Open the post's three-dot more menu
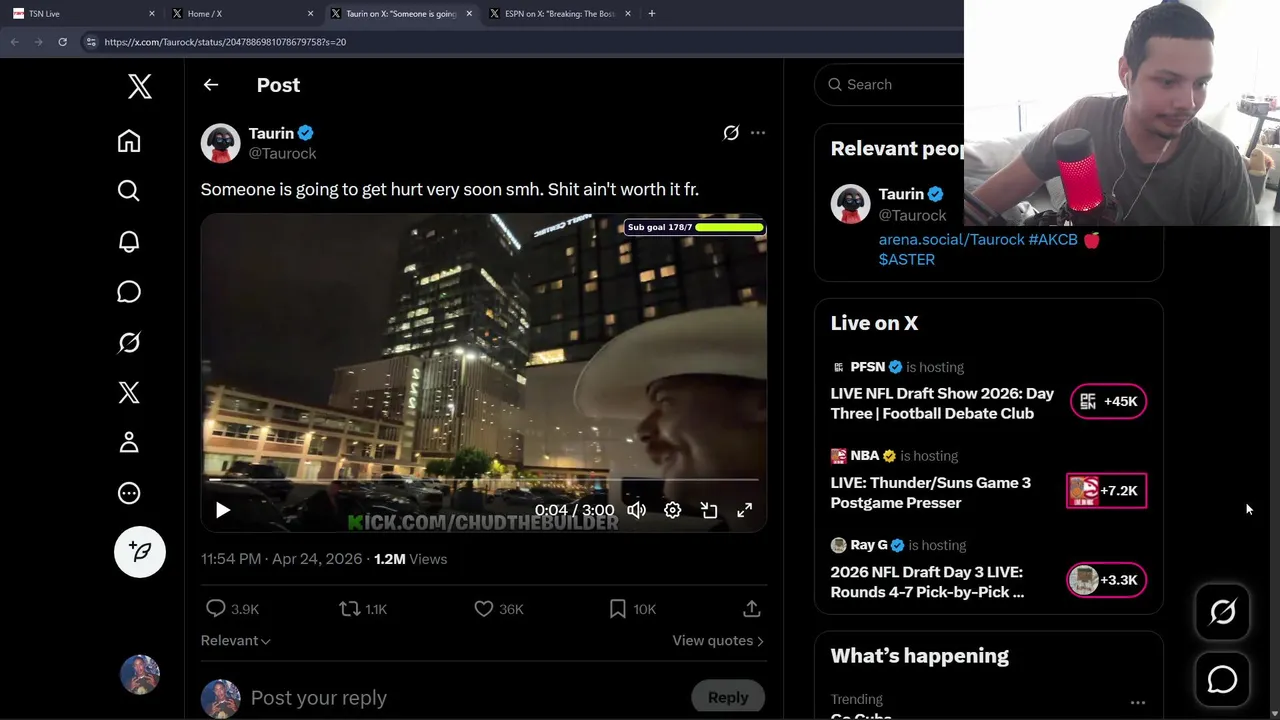Image resolution: width=1280 pixels, height=720 pixels. [x=758, y=133]
